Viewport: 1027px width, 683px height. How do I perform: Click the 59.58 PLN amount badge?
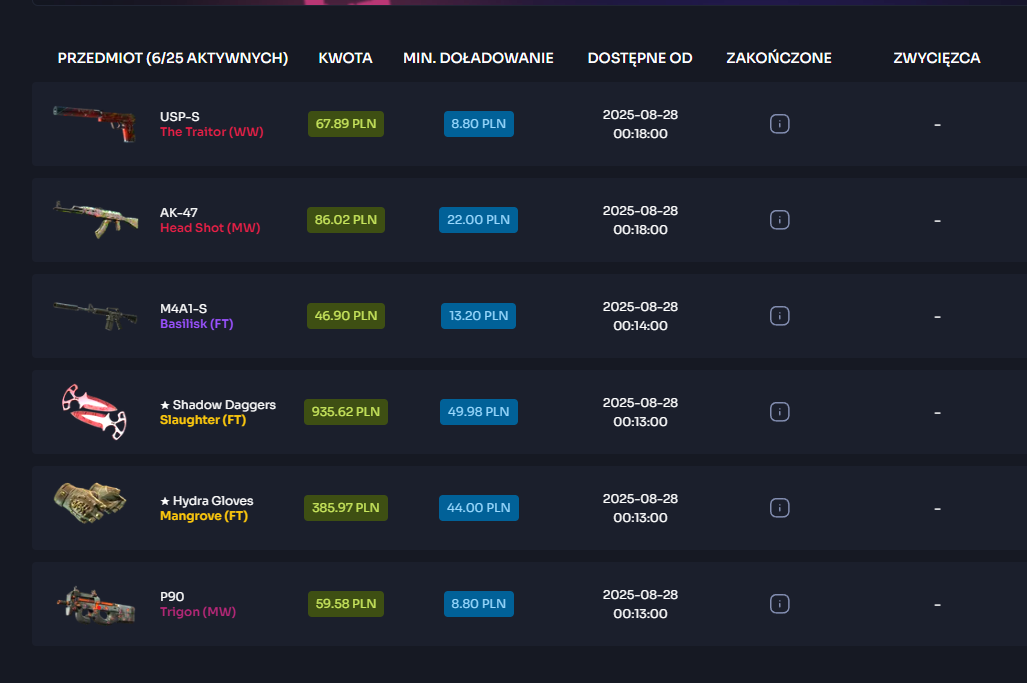pyautogui.click(x=346, y=604)
